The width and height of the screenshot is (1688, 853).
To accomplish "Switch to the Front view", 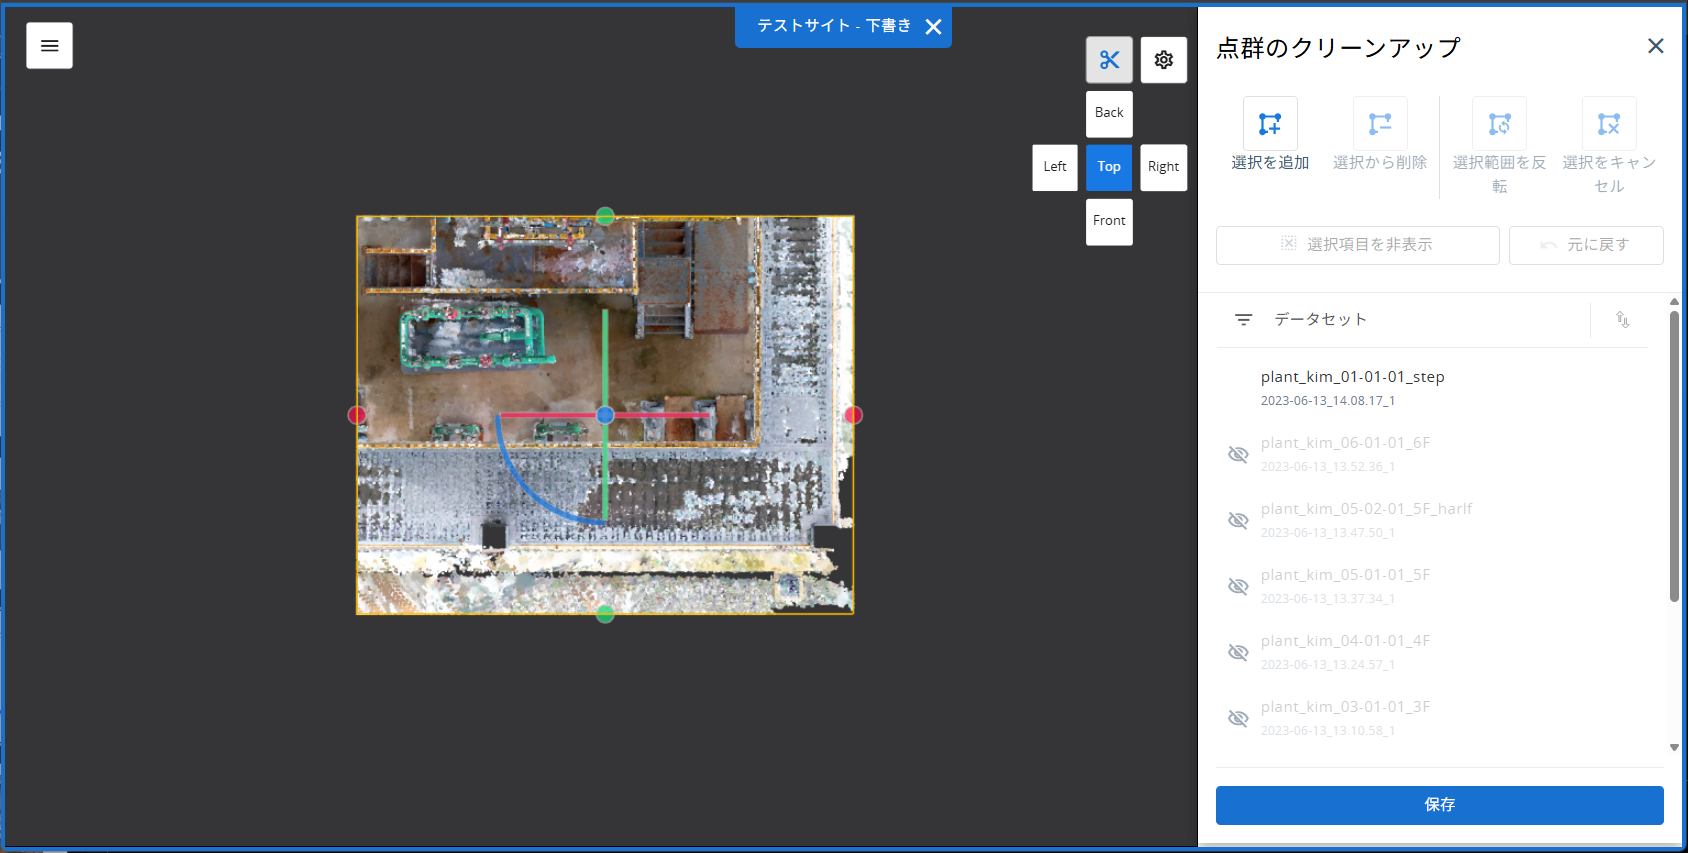I will pos(1109,221).
